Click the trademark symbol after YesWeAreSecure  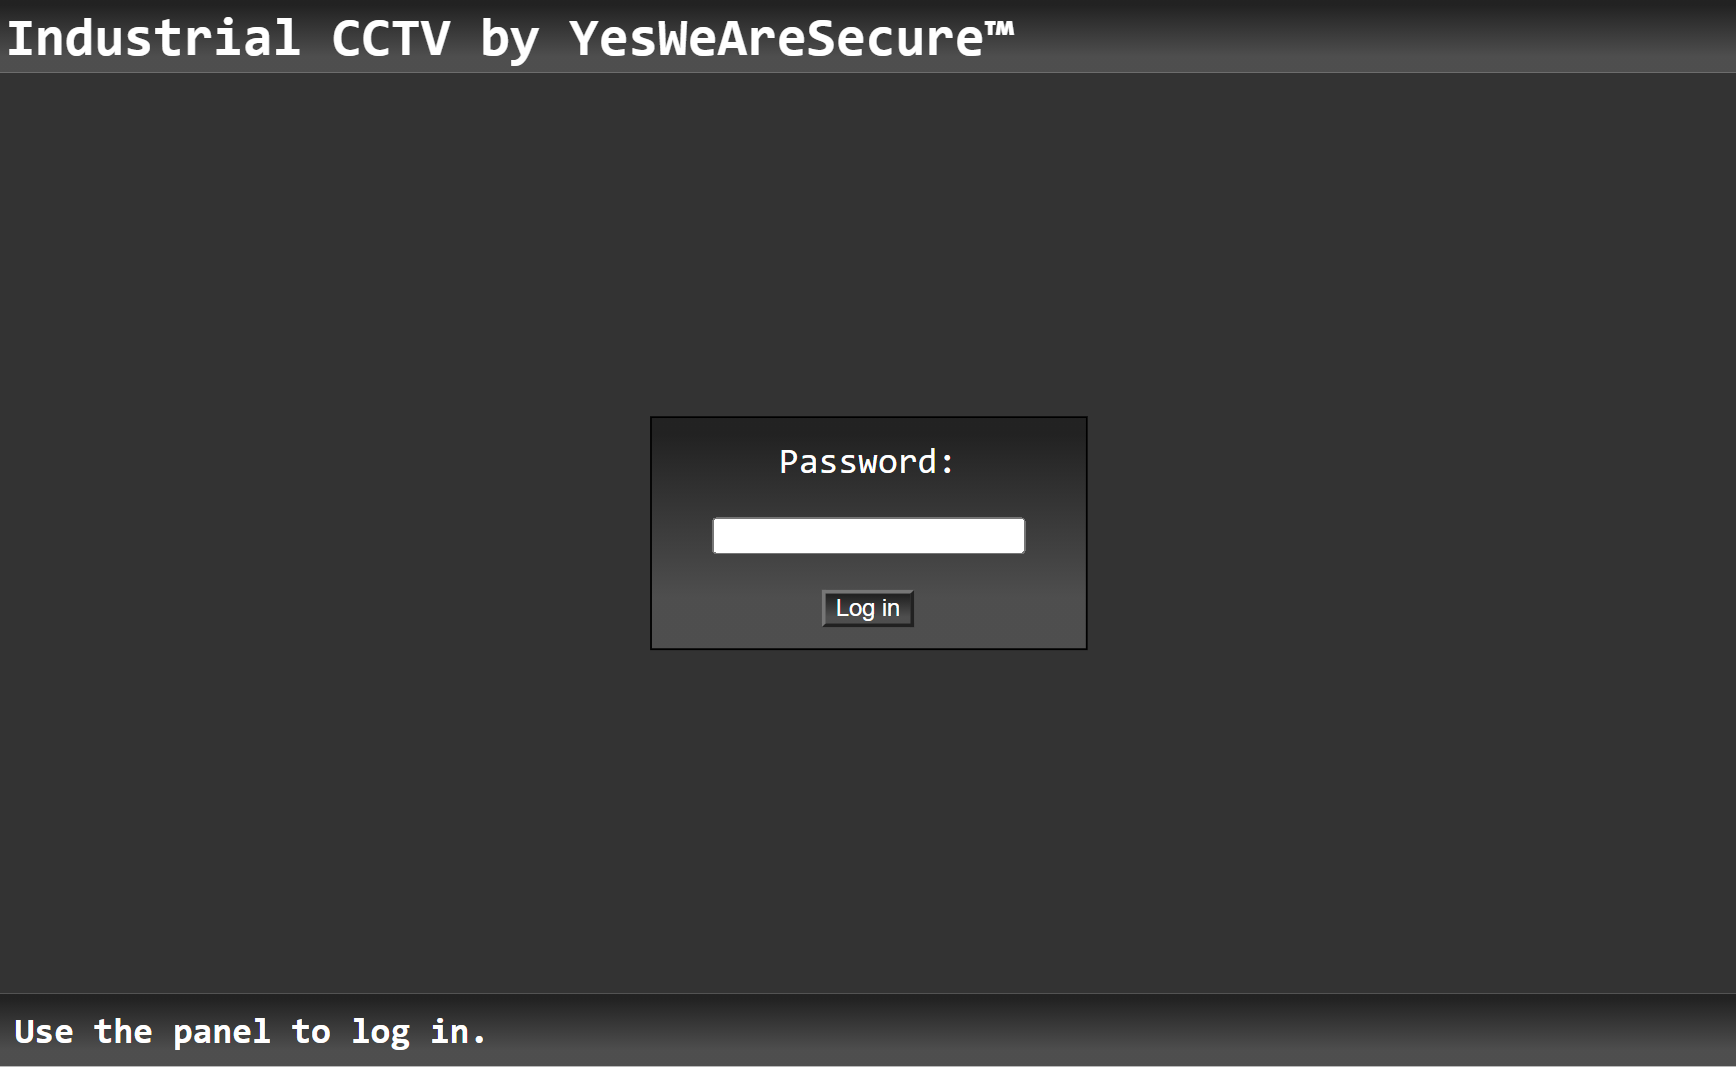[x=999, y=30]
